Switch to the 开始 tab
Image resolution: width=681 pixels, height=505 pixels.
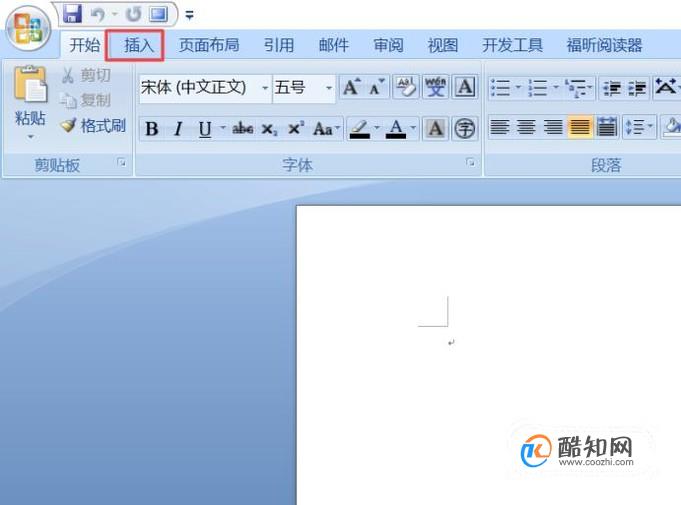[x=84, y=45]
